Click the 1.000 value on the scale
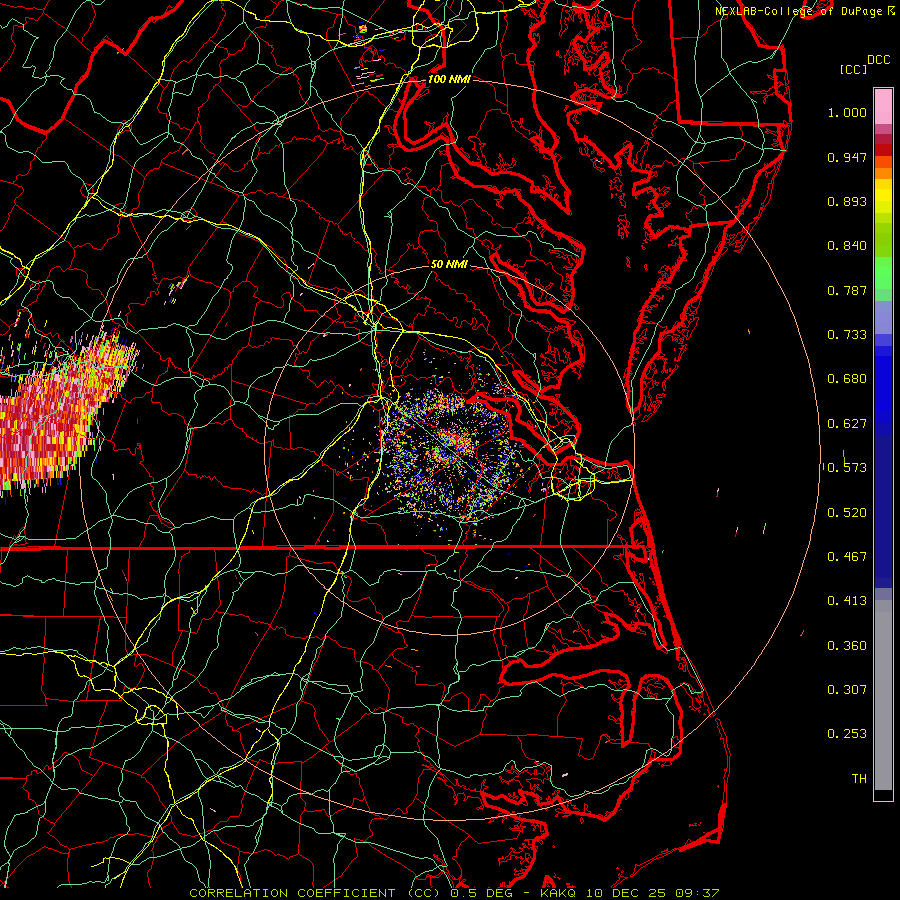Viewport: 900px width, 900px height. [847, 112]
